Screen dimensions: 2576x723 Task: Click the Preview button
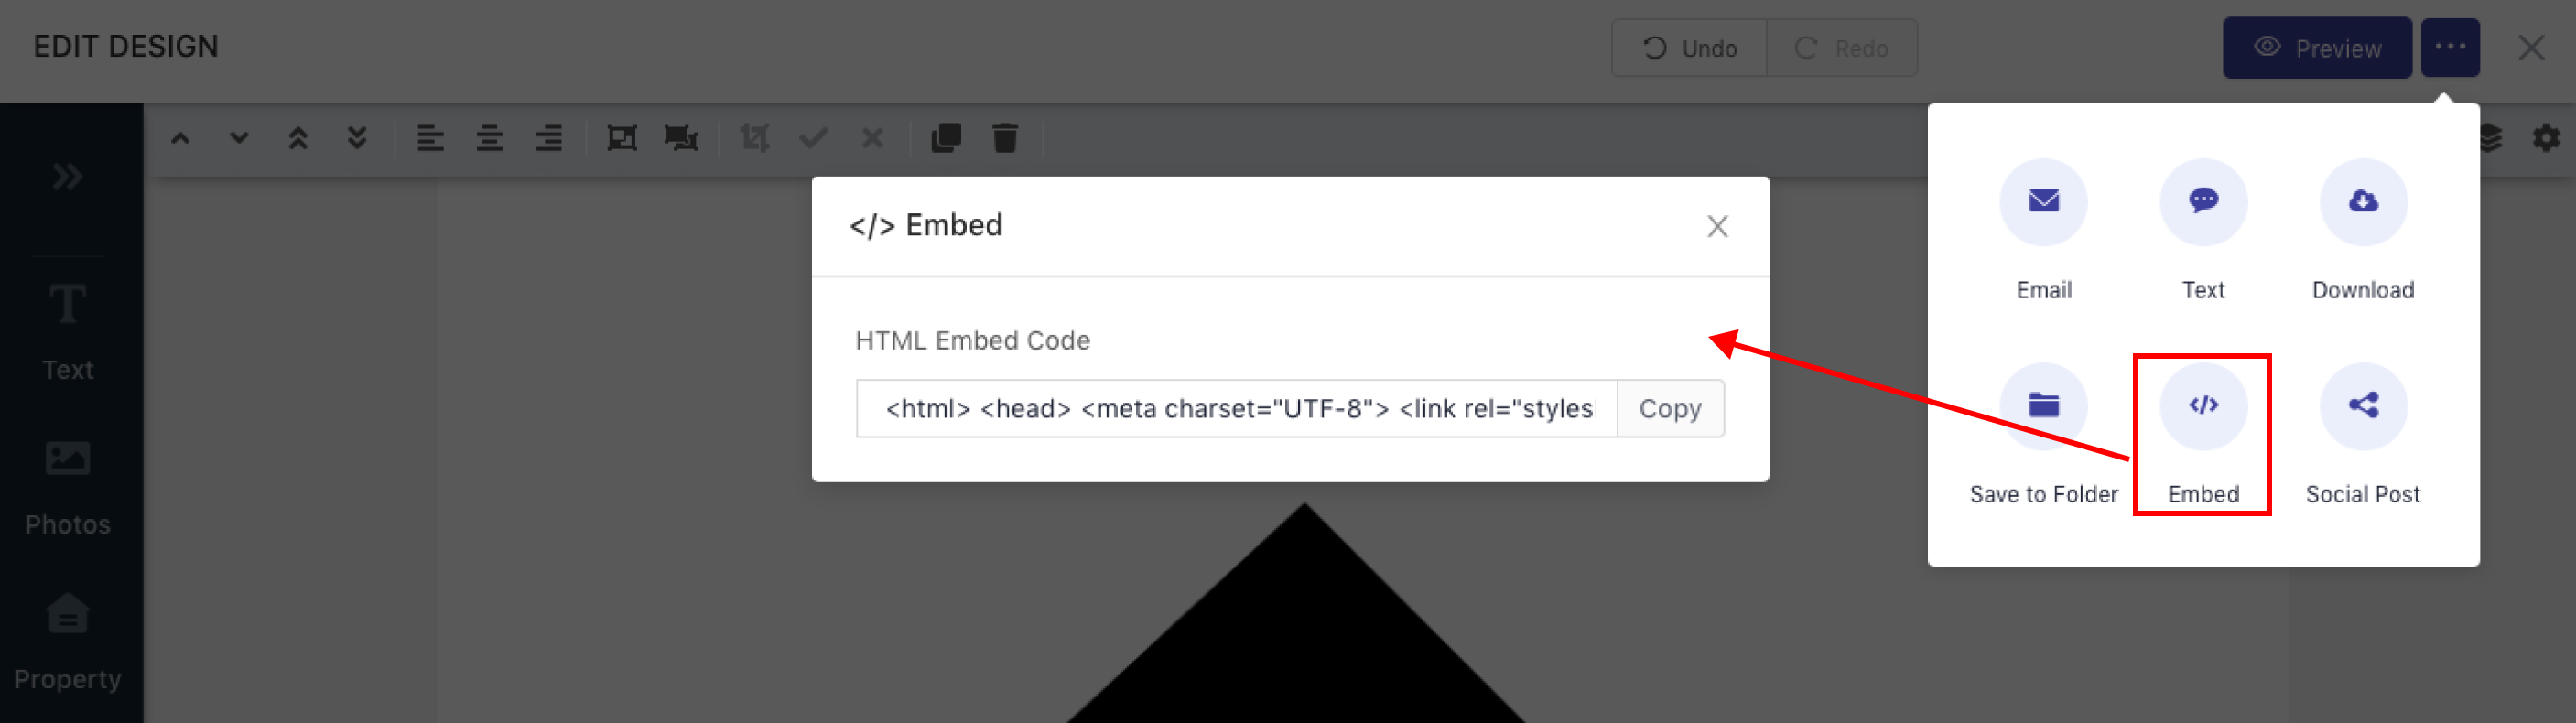pyautogui.click(x=2317, y=47)
